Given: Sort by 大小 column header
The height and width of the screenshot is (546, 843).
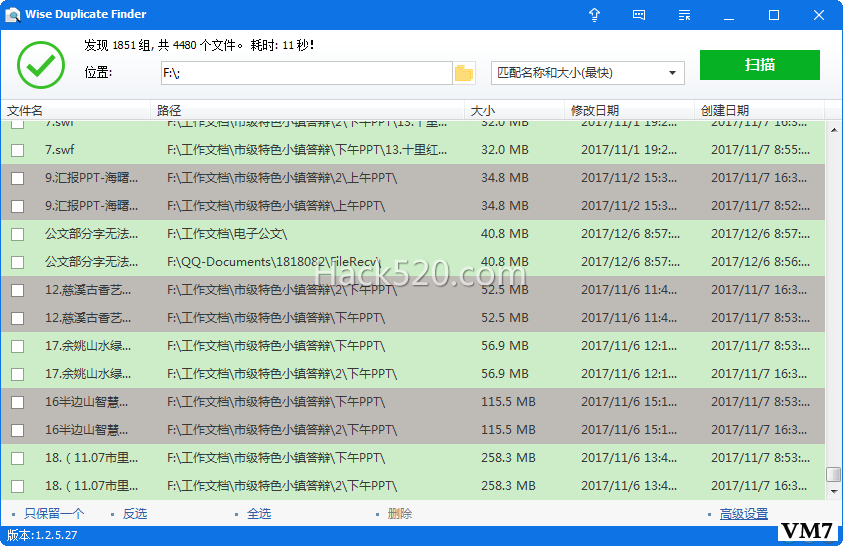Looking at the screenshot, I should tap(515, 111).
